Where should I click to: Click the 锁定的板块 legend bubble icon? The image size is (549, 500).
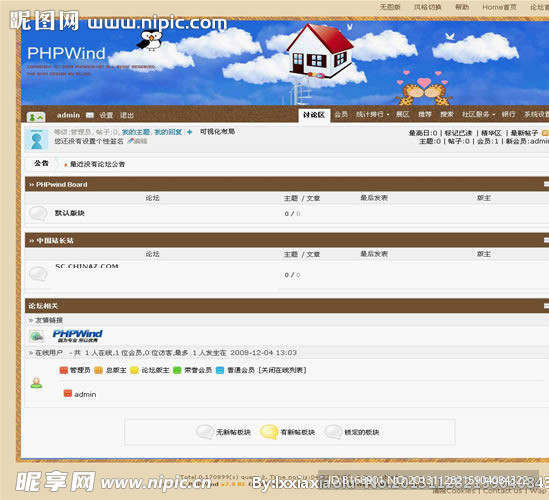(333, 432)
